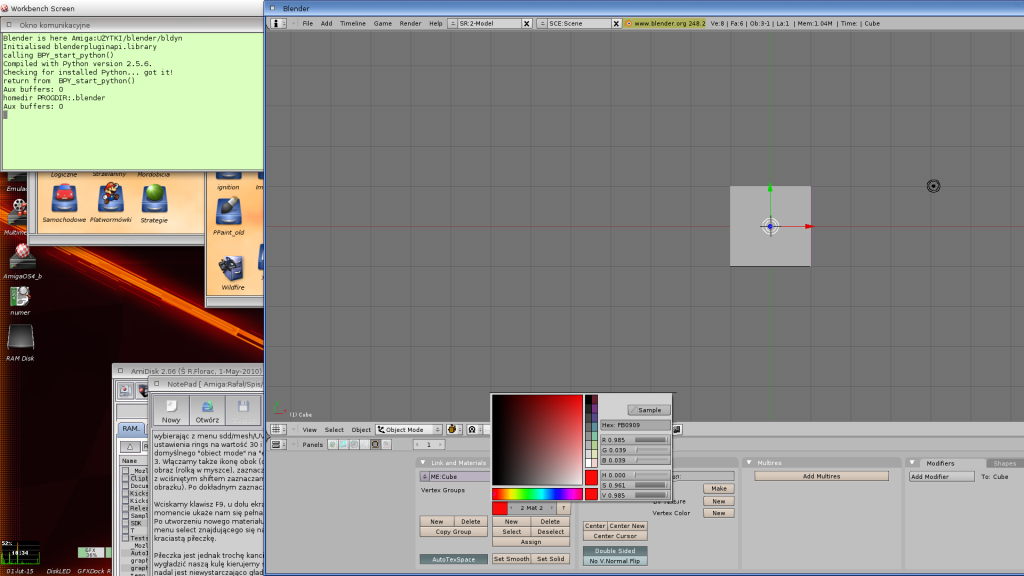
Task: Open the RAM Disk icon
Action: click(20, 338)
